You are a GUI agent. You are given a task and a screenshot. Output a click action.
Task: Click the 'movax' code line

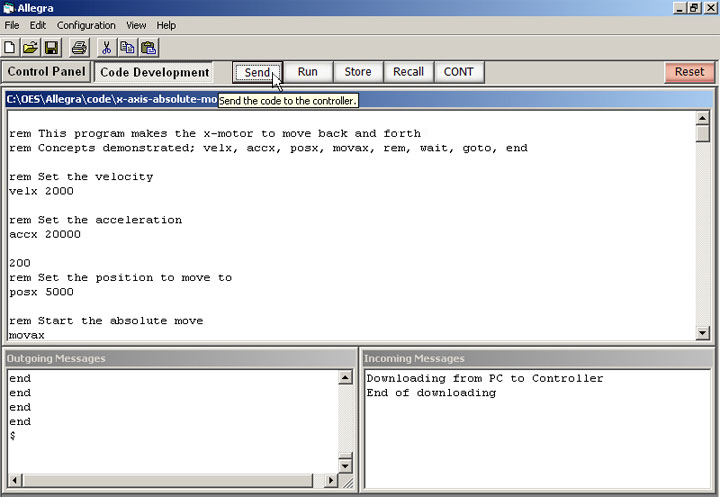coord(27,335)
